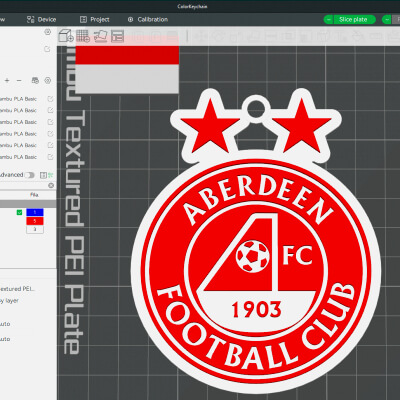Open the second Bambu PLA Basic filament dropdown
Screen dimensions: 400x400
[x=18, y=110]
